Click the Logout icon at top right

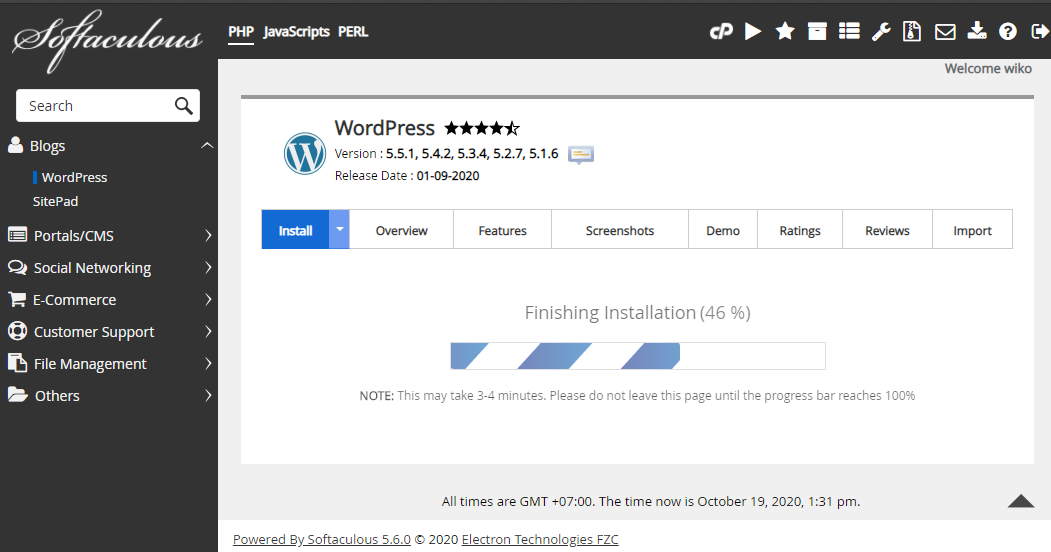click(1040, 31)
